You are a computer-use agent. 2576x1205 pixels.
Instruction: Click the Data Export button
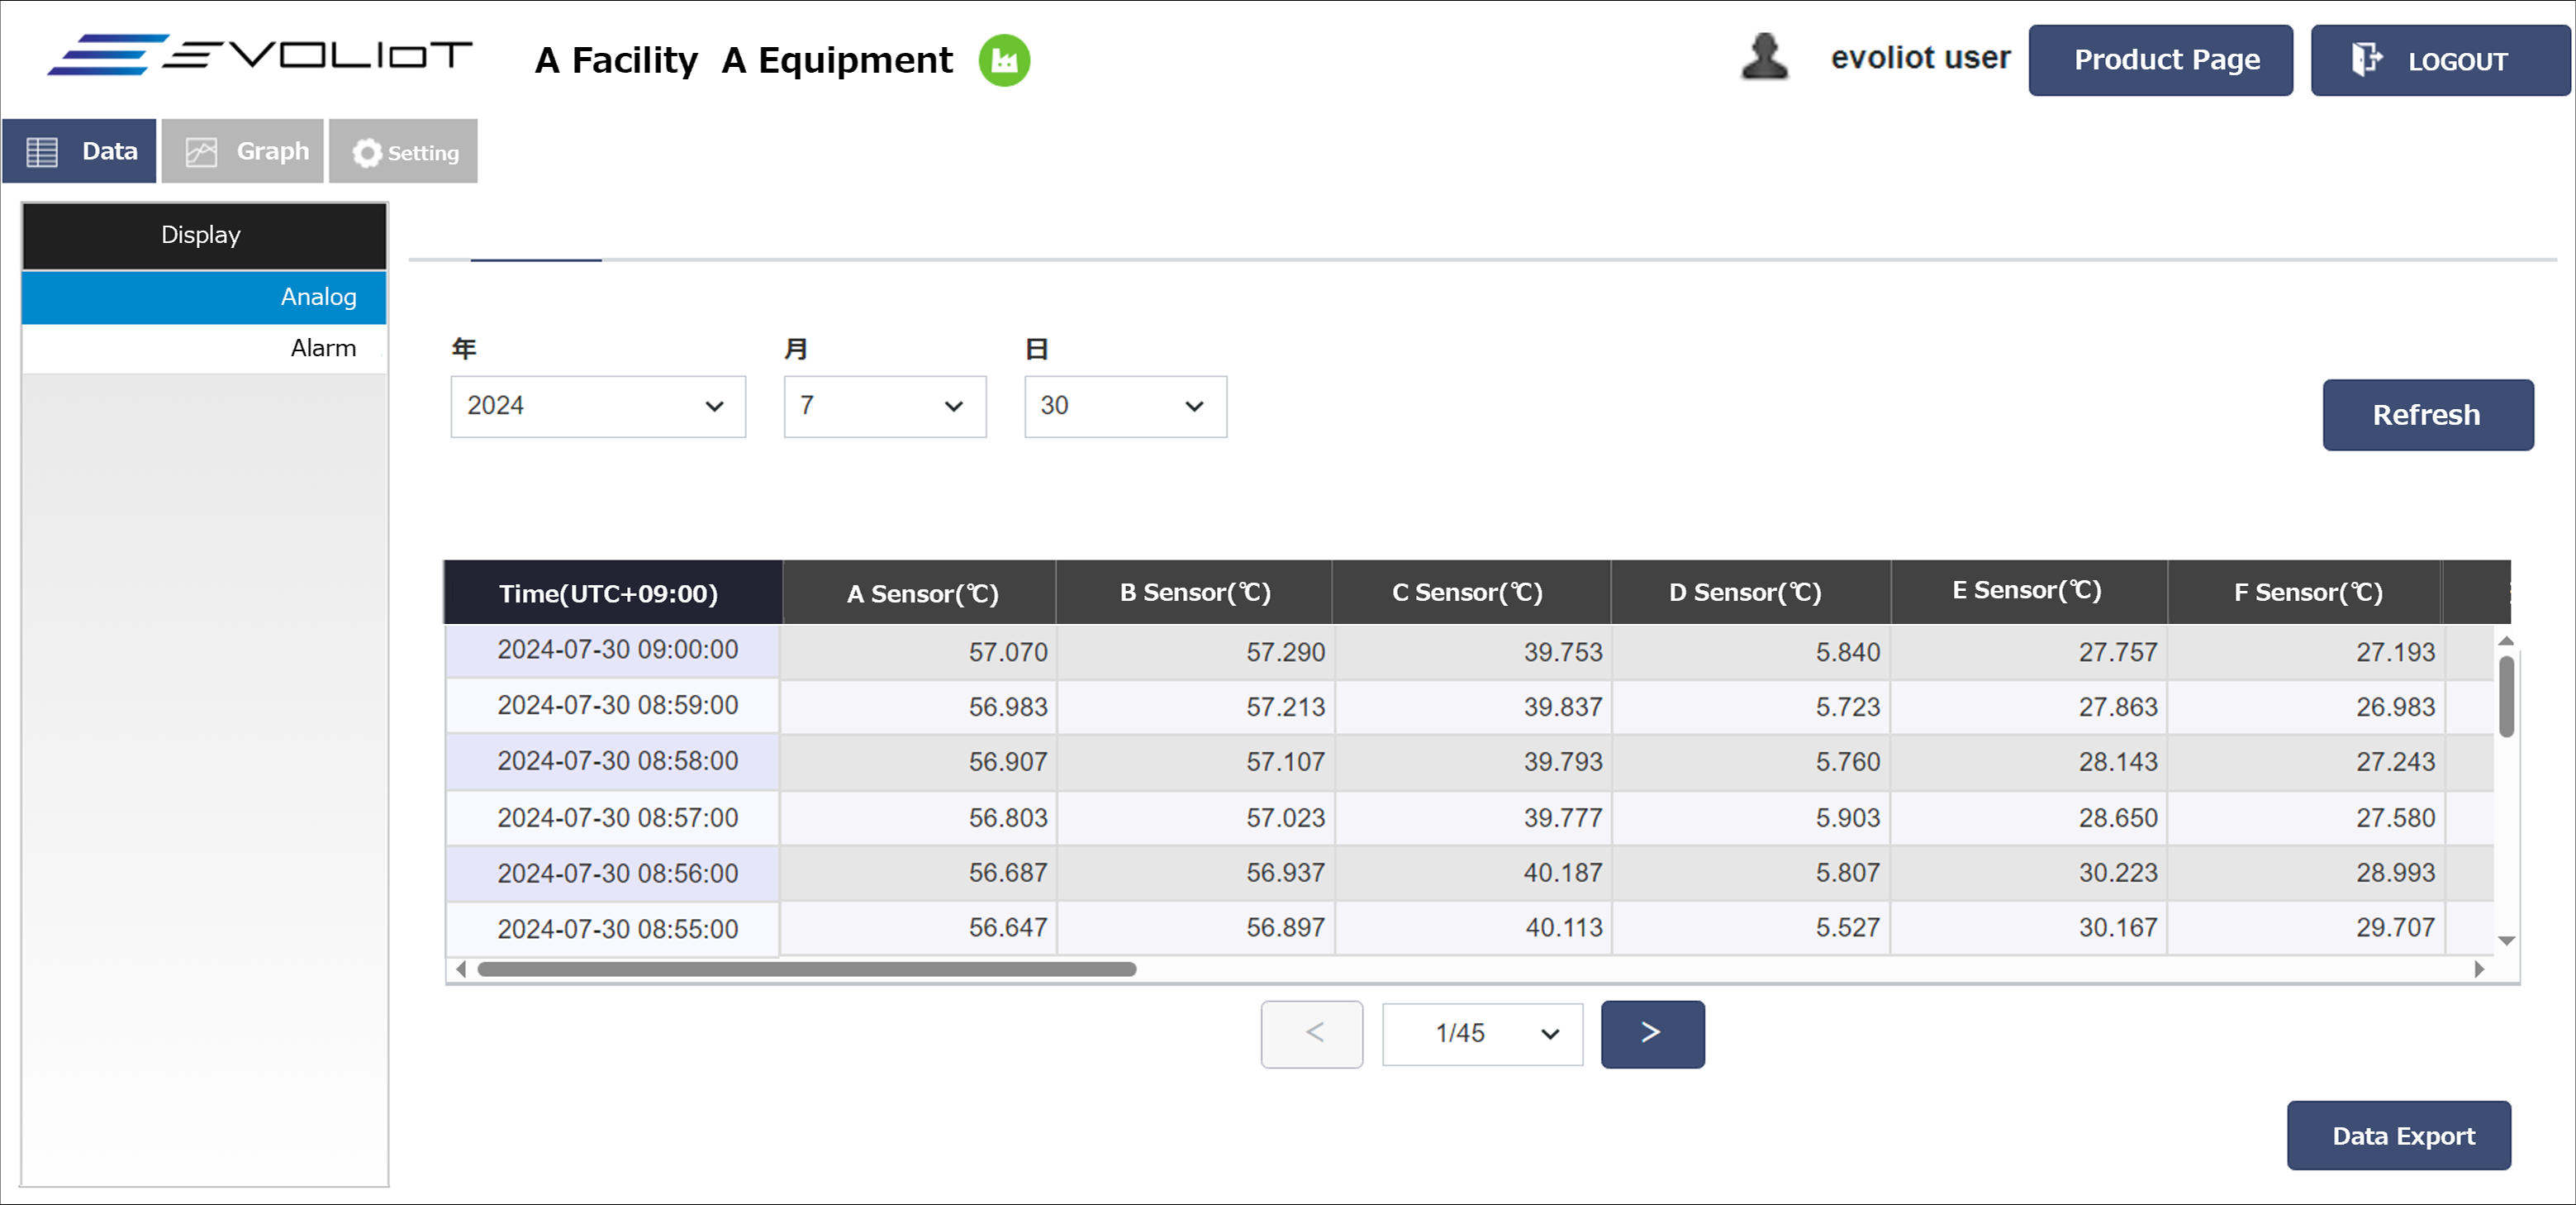point(2398,1135)
